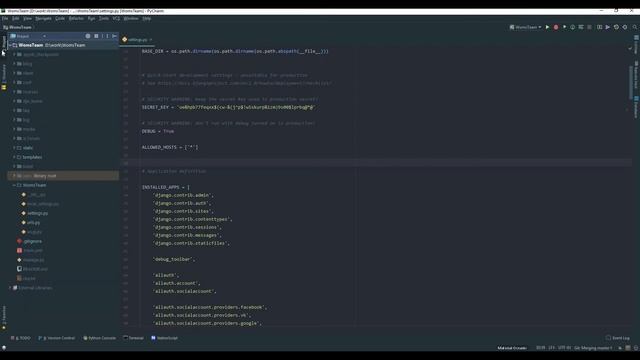
Task: Select the templates folder row
Action: coord(63,157)
